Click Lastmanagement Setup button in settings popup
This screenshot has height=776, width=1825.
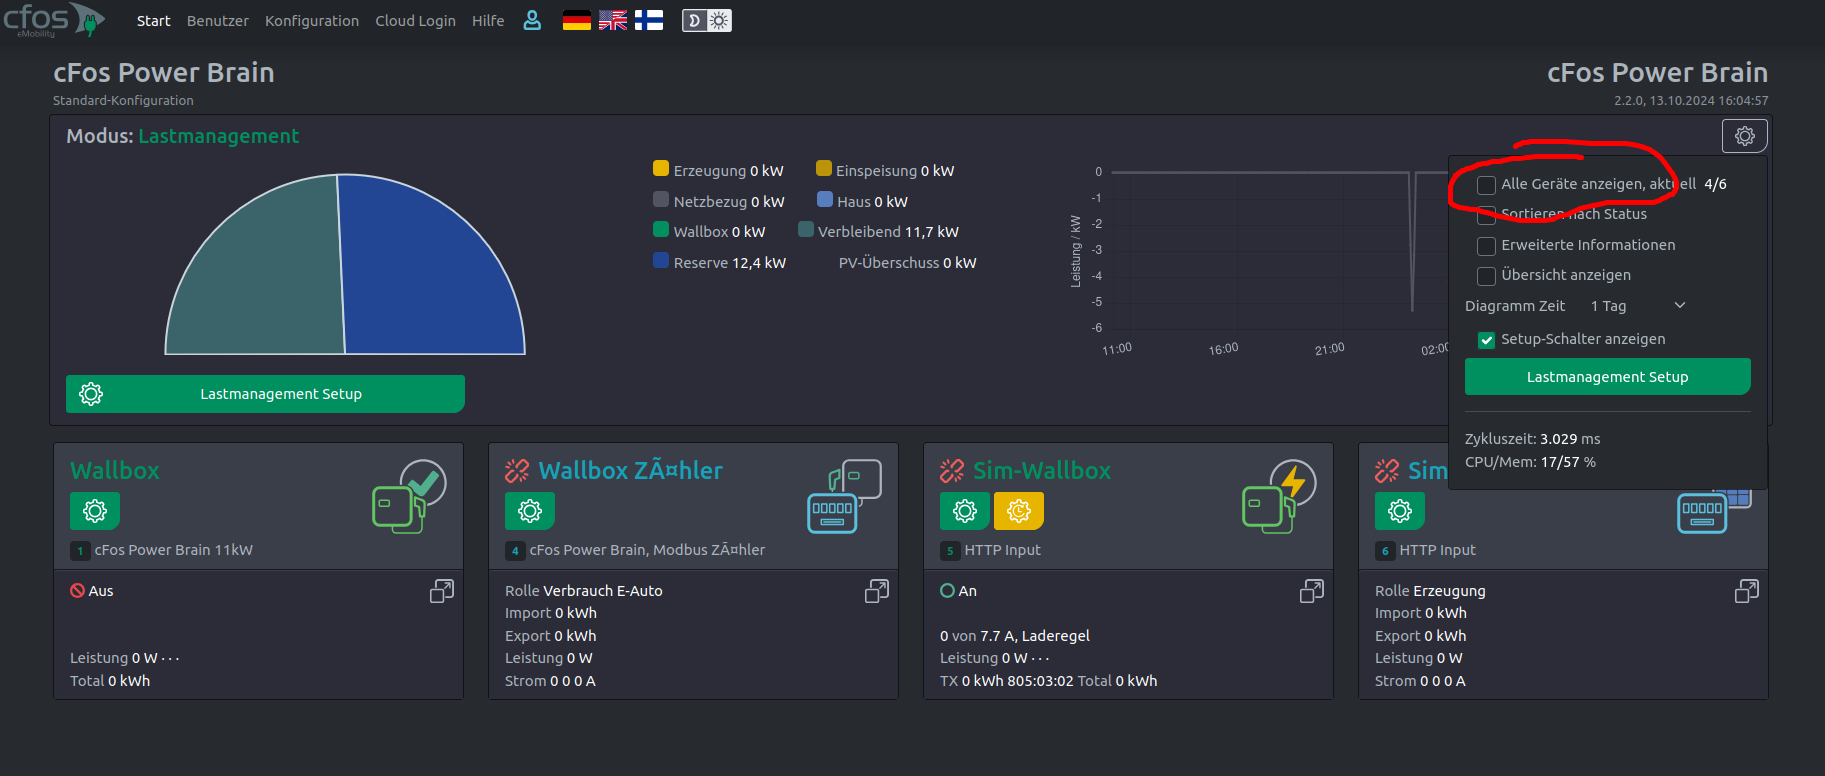[x=1607, y=377]
